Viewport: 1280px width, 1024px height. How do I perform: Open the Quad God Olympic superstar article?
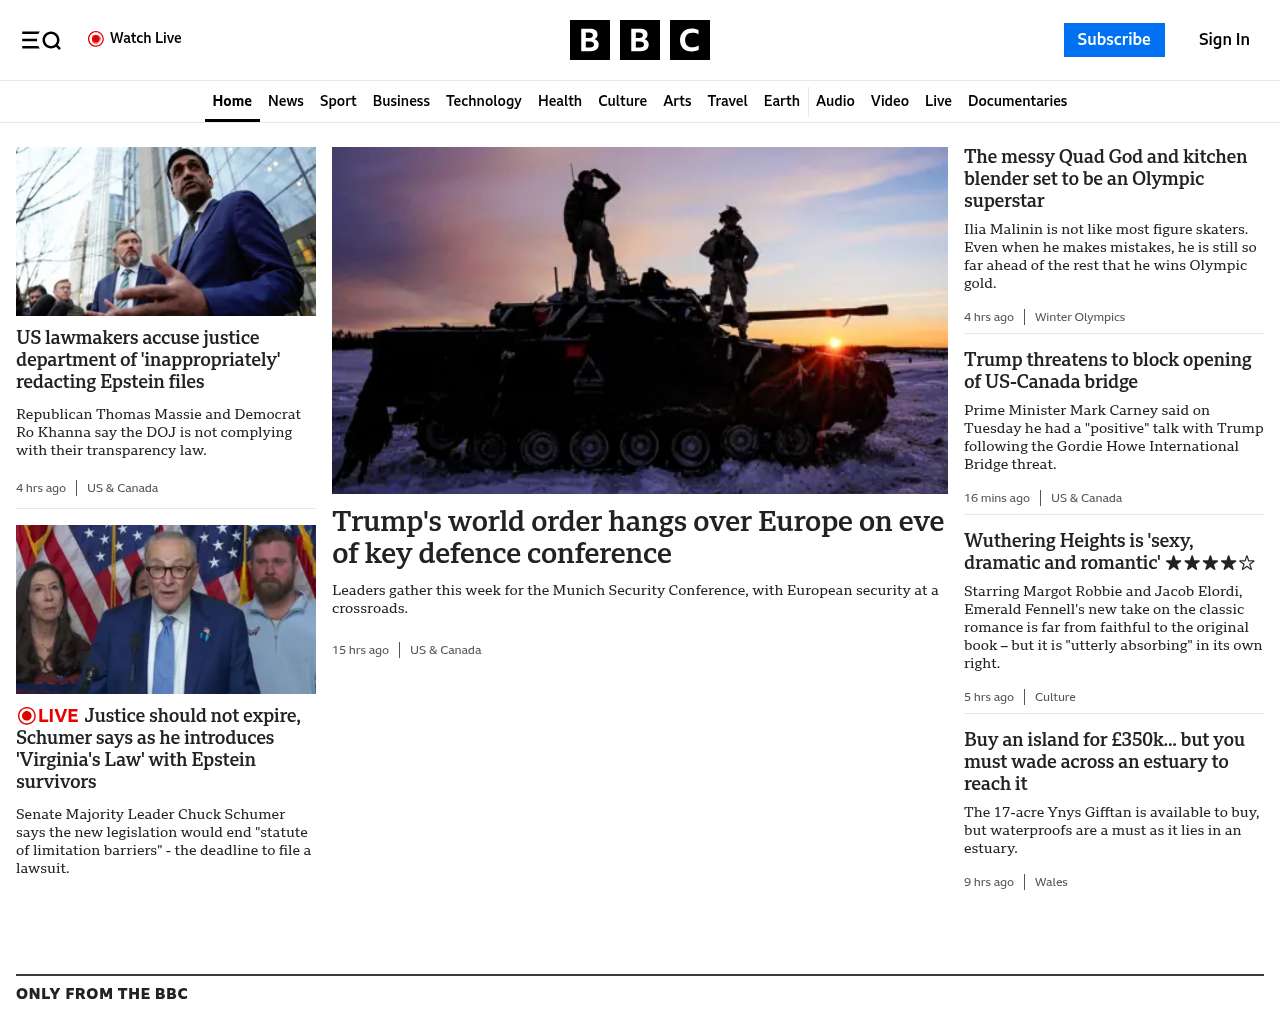(x=1105, y=178)
